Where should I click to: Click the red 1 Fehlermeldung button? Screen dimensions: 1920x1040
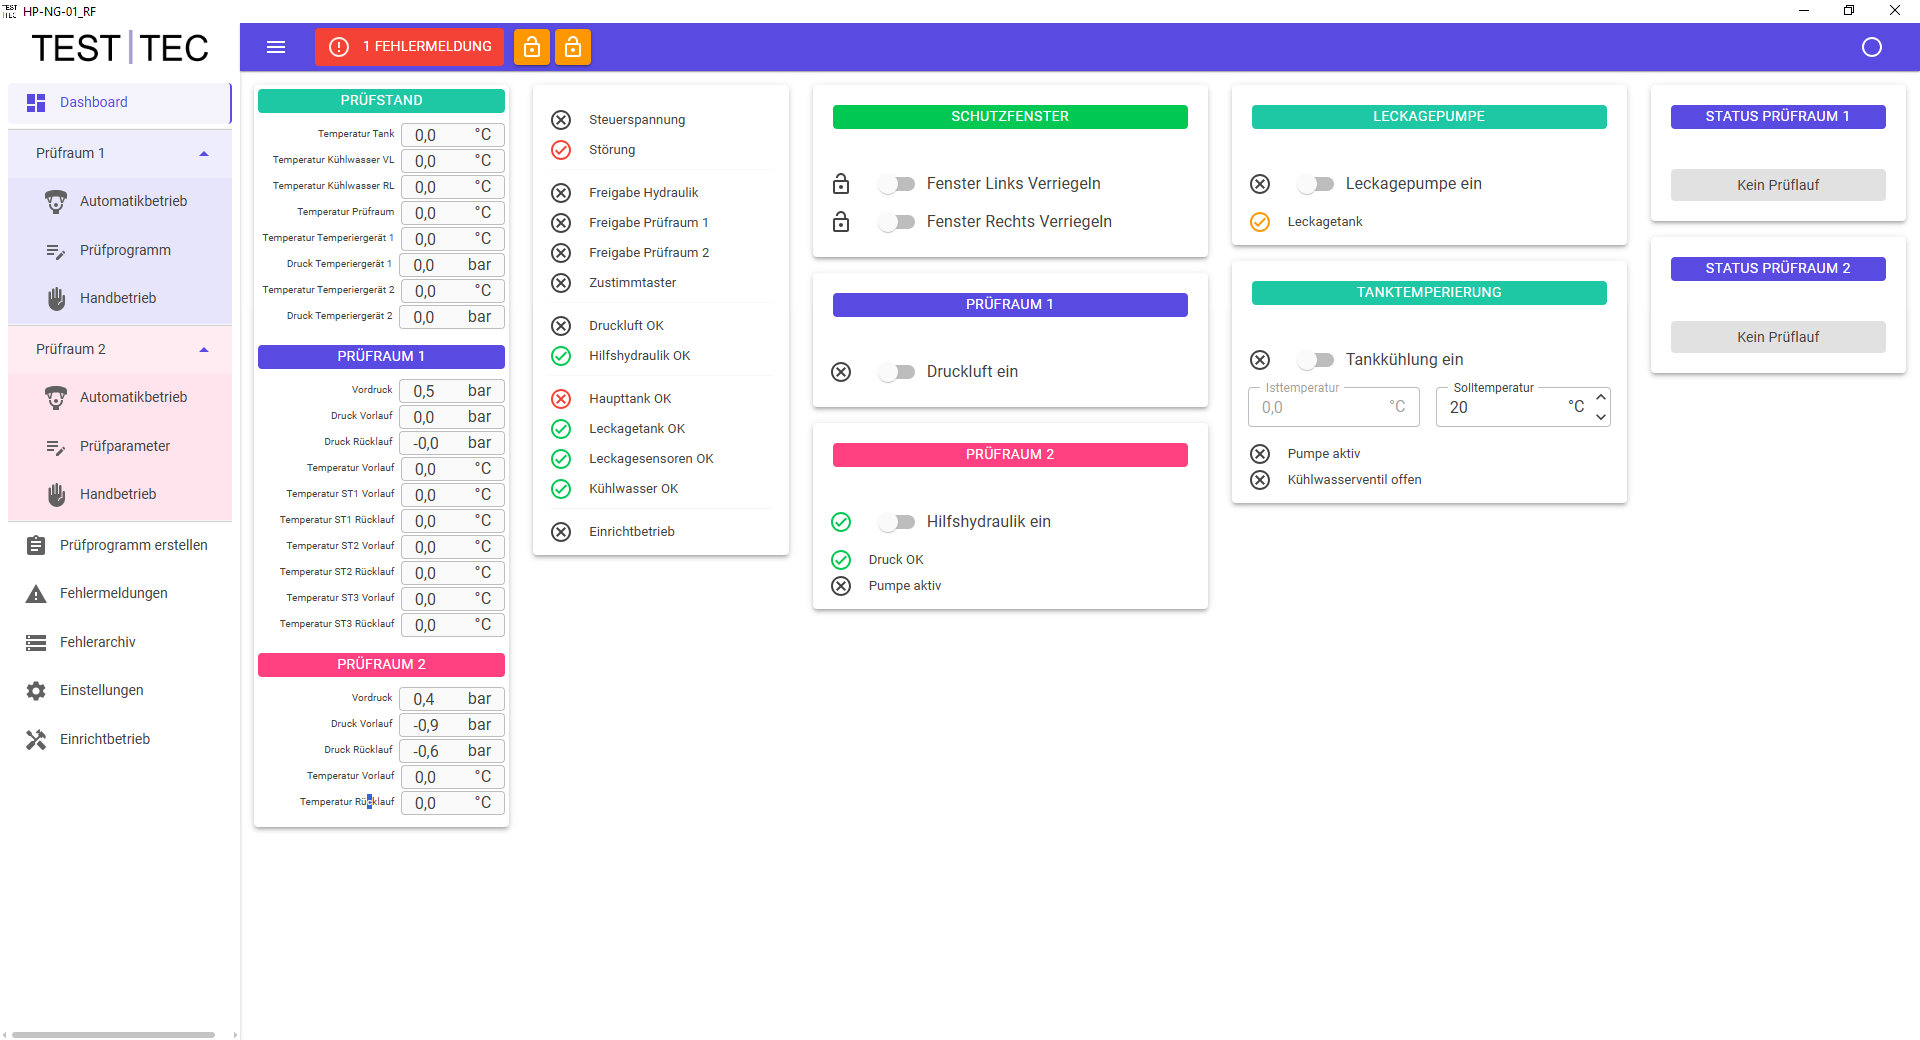[x=410, y=47]
